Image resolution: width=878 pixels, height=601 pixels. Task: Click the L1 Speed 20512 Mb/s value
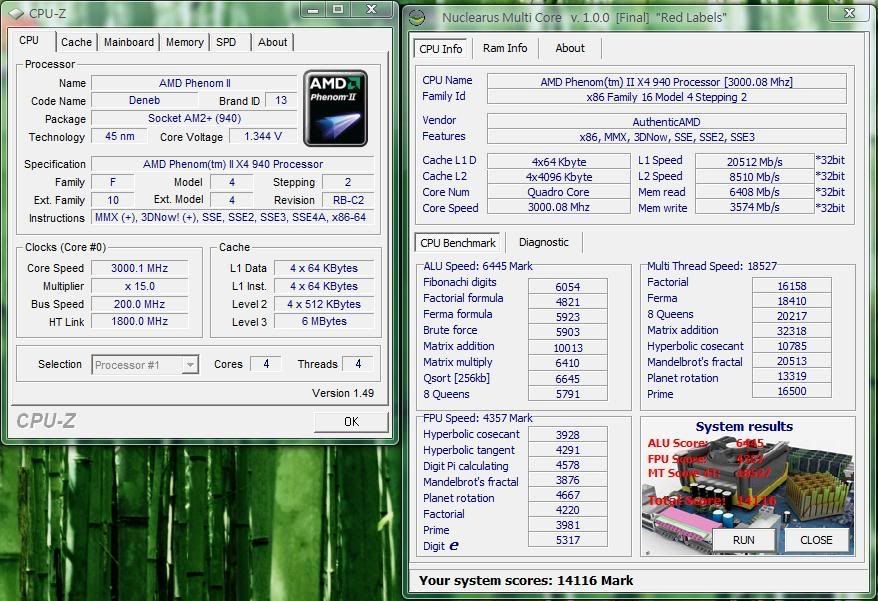click(x=754, y=162)
